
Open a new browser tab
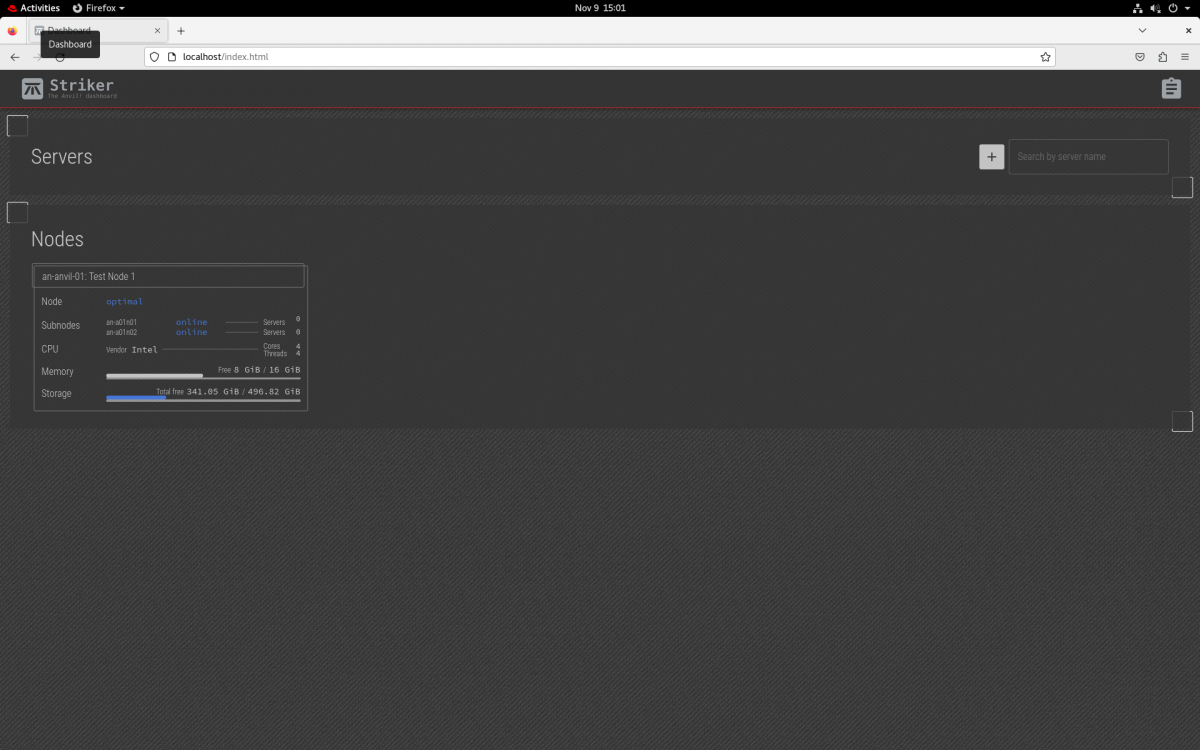click(181, 31)
